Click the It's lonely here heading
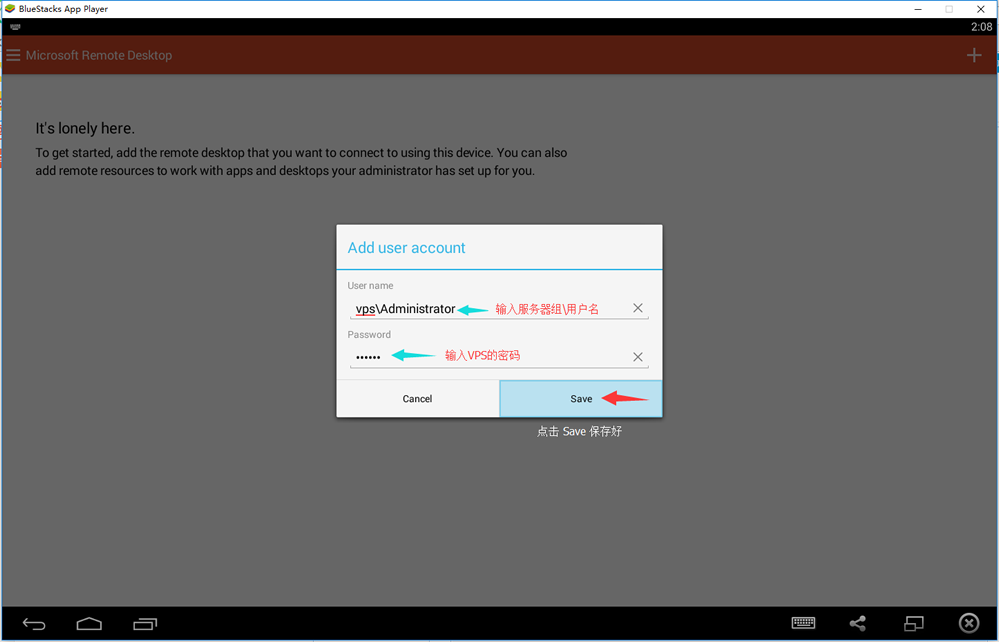Image resolution: width=999 pixels, height=642 pixels. click(85, 129)
